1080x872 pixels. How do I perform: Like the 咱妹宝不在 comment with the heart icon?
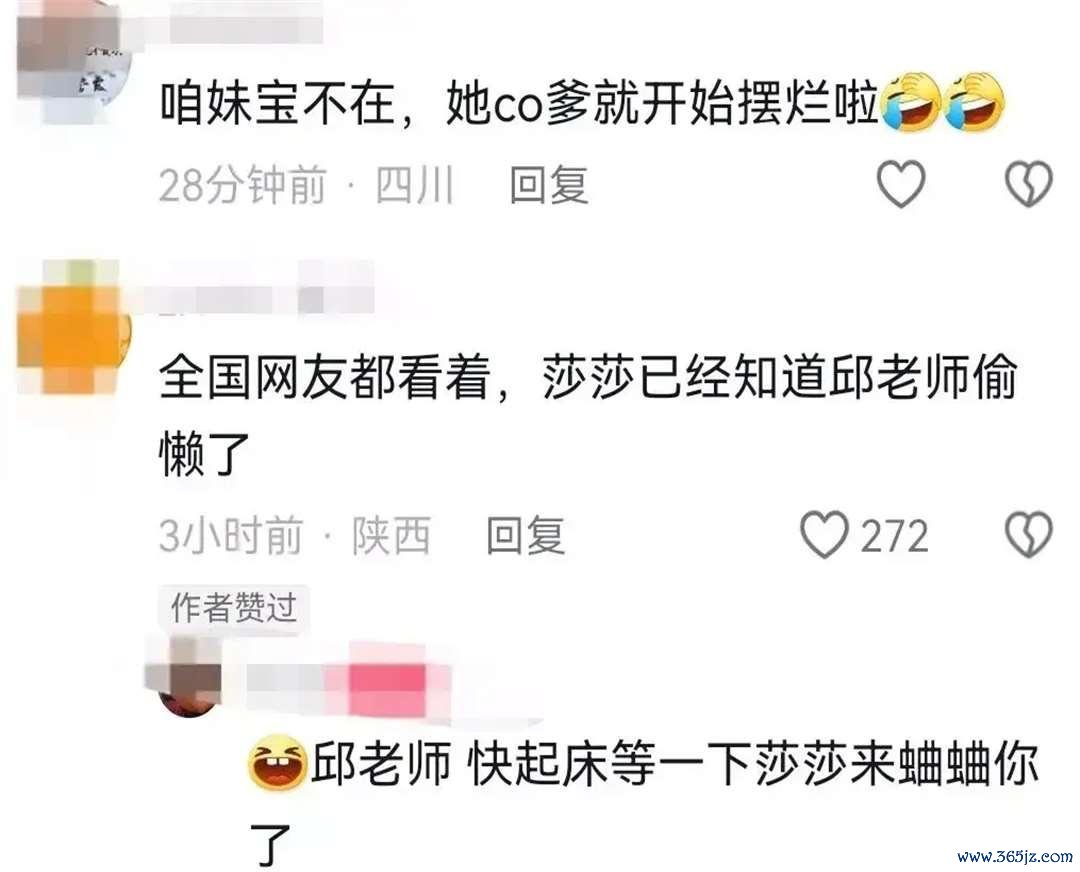tap(901, 183)
